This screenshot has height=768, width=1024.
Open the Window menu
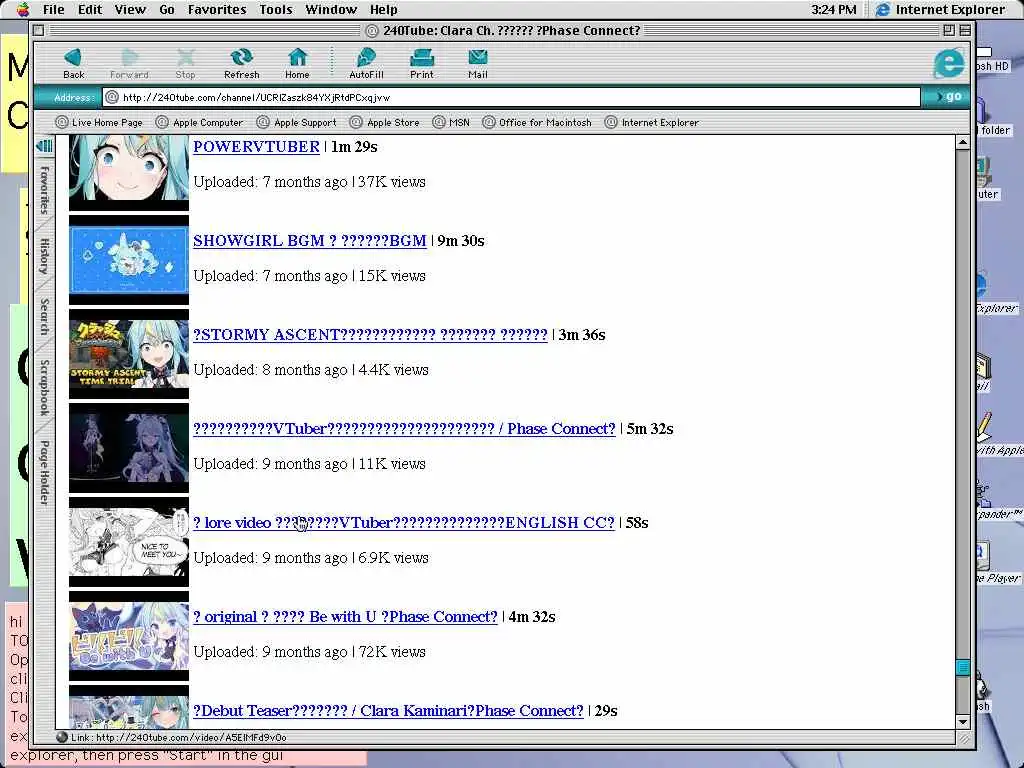[331, 9]
